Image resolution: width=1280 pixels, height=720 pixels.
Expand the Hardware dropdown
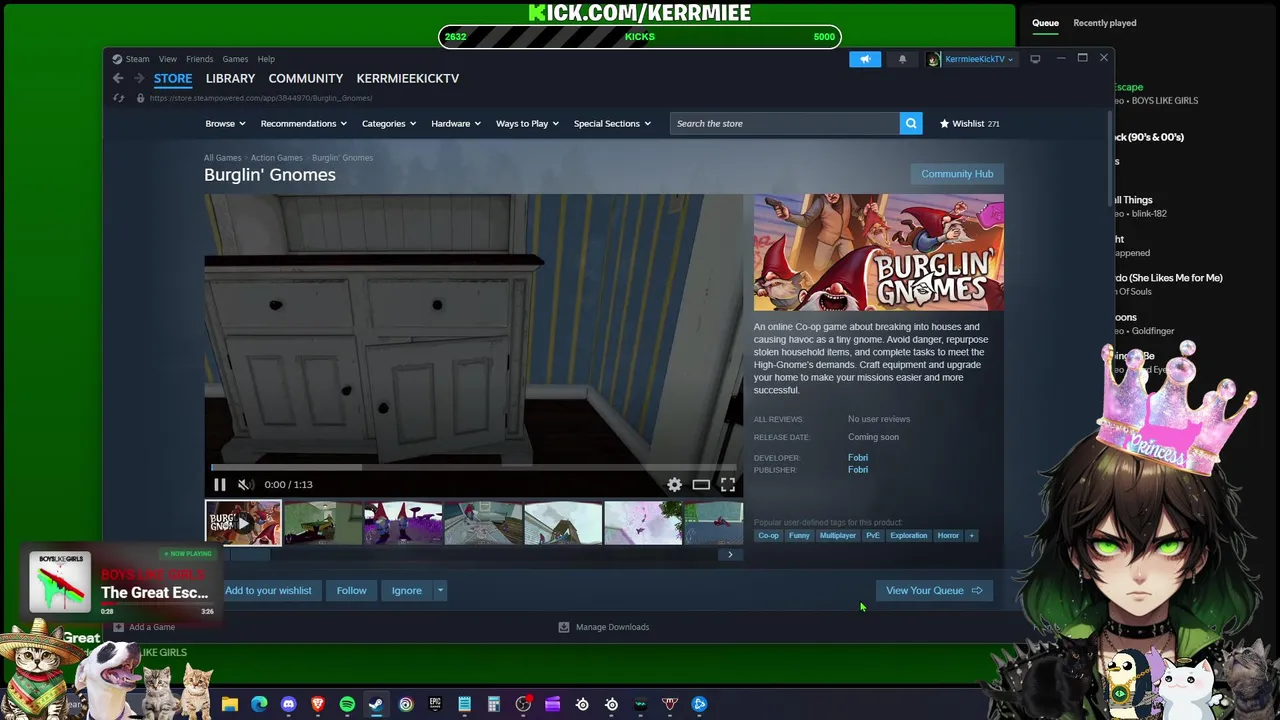[456, 124]
